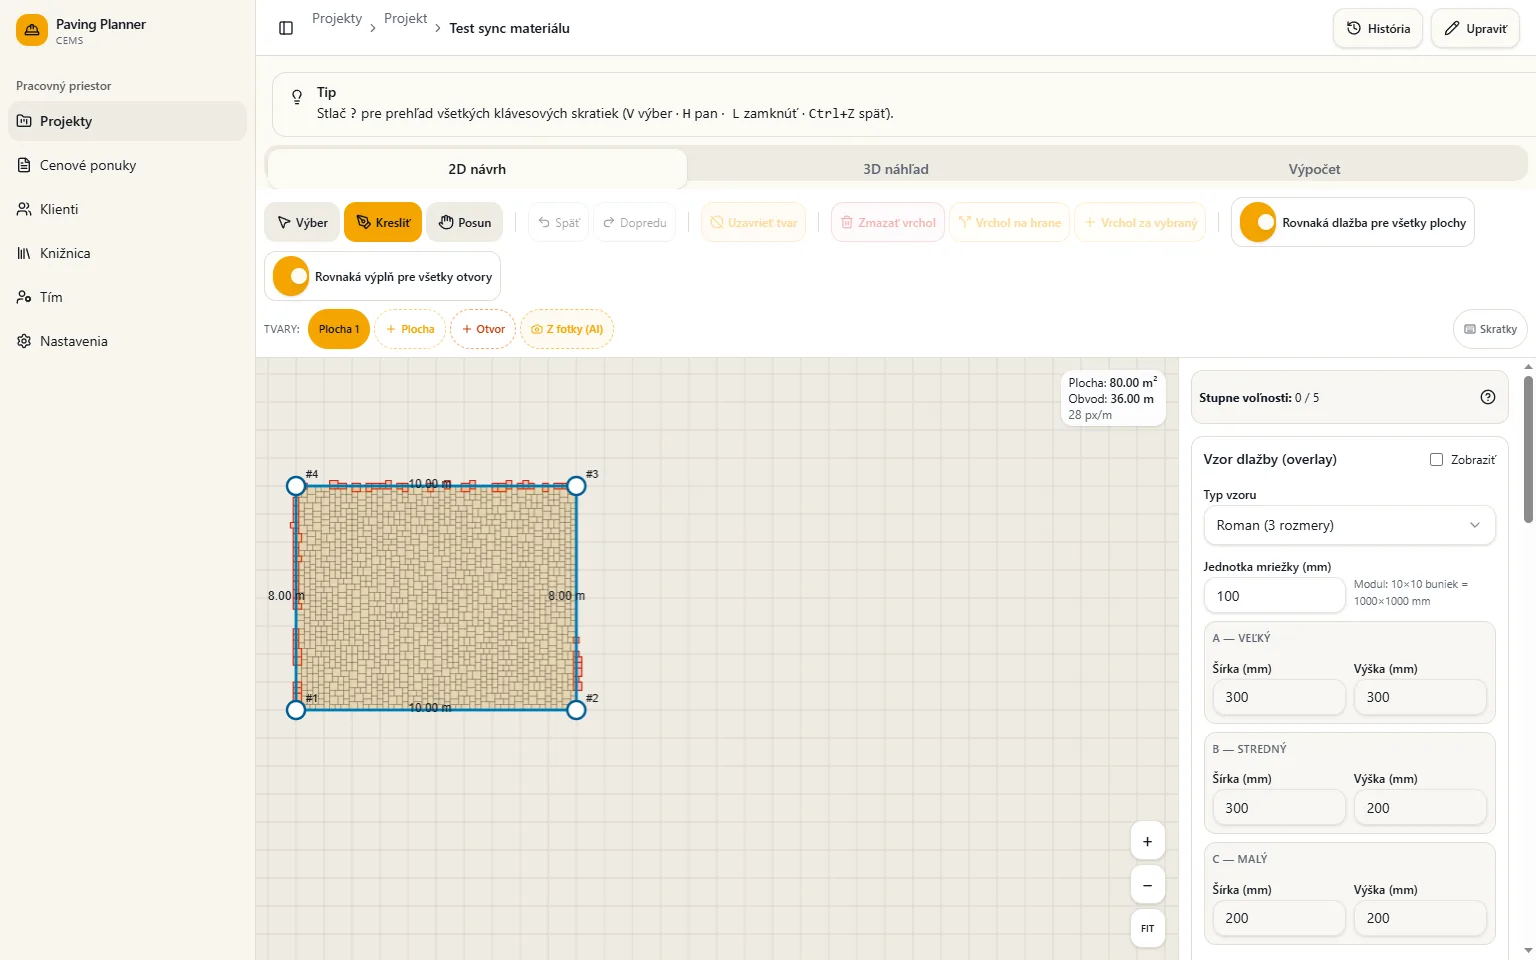Click the Projekt breadcrumb link
The width and height of the screenshot is (1536, 960).
coord(405,18)
